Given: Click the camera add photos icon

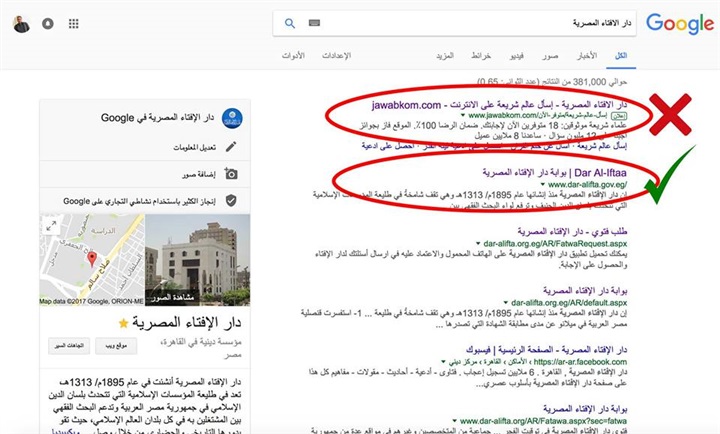Looking at the screenshot, I should tap(231, 174).
